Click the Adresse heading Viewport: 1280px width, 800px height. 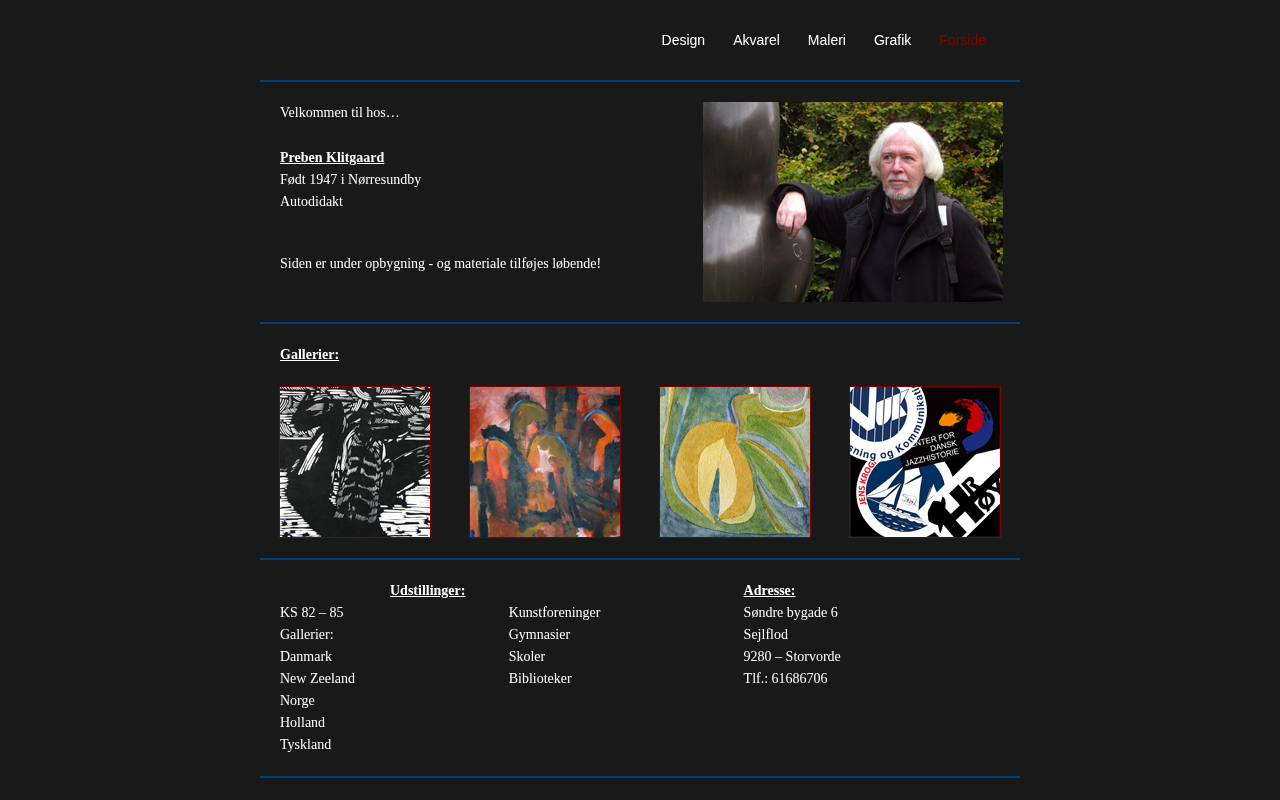click(x=769, y=591)
